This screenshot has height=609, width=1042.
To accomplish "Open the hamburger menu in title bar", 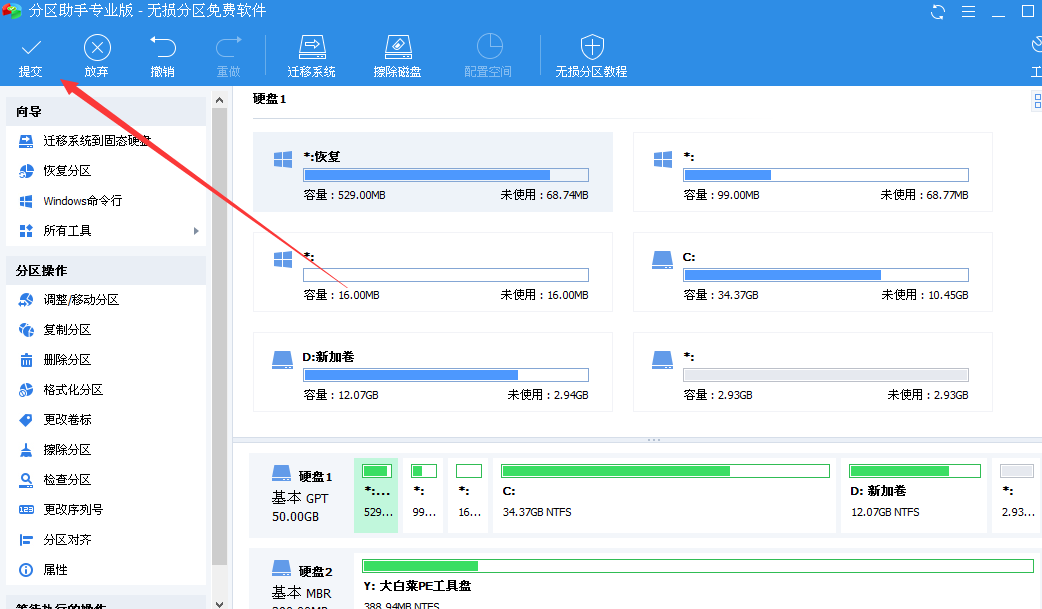I will (968, 11).
